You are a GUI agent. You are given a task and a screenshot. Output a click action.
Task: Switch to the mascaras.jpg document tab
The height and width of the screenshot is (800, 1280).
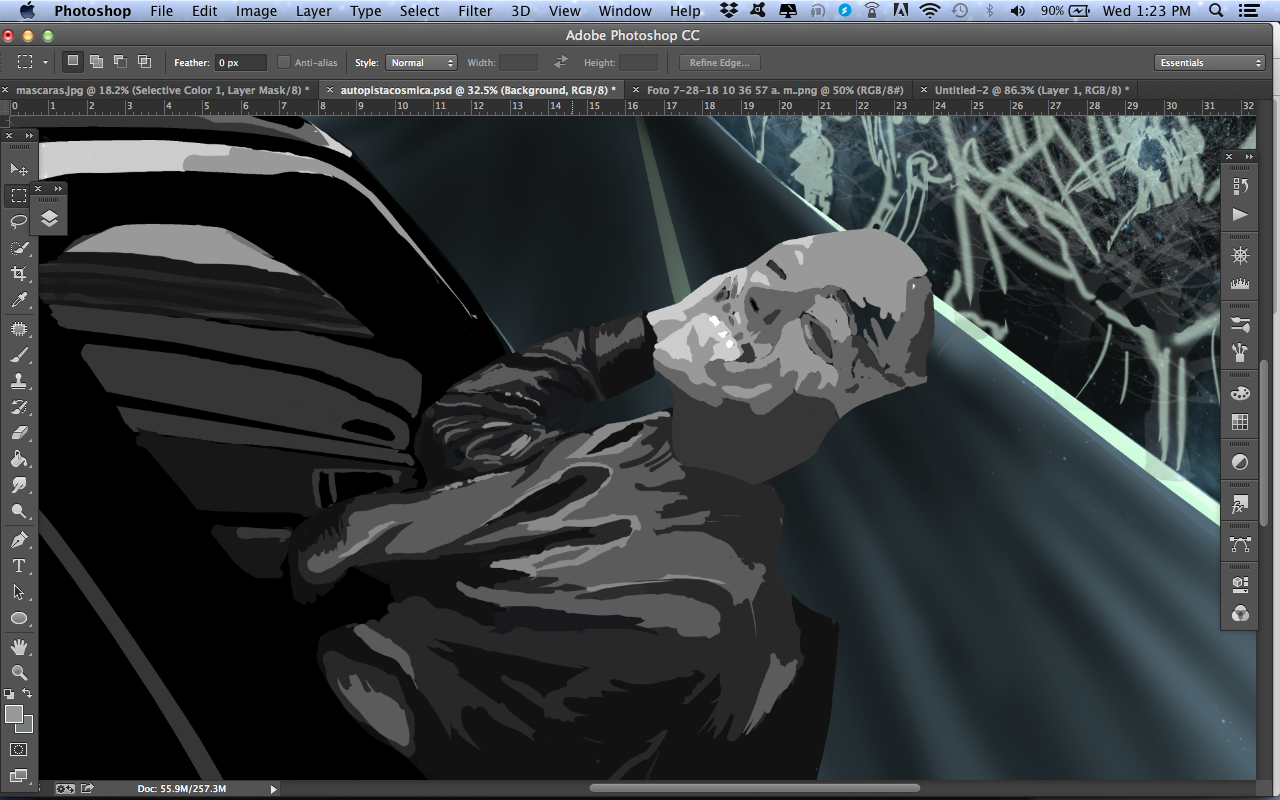click(x=162, y=90)
